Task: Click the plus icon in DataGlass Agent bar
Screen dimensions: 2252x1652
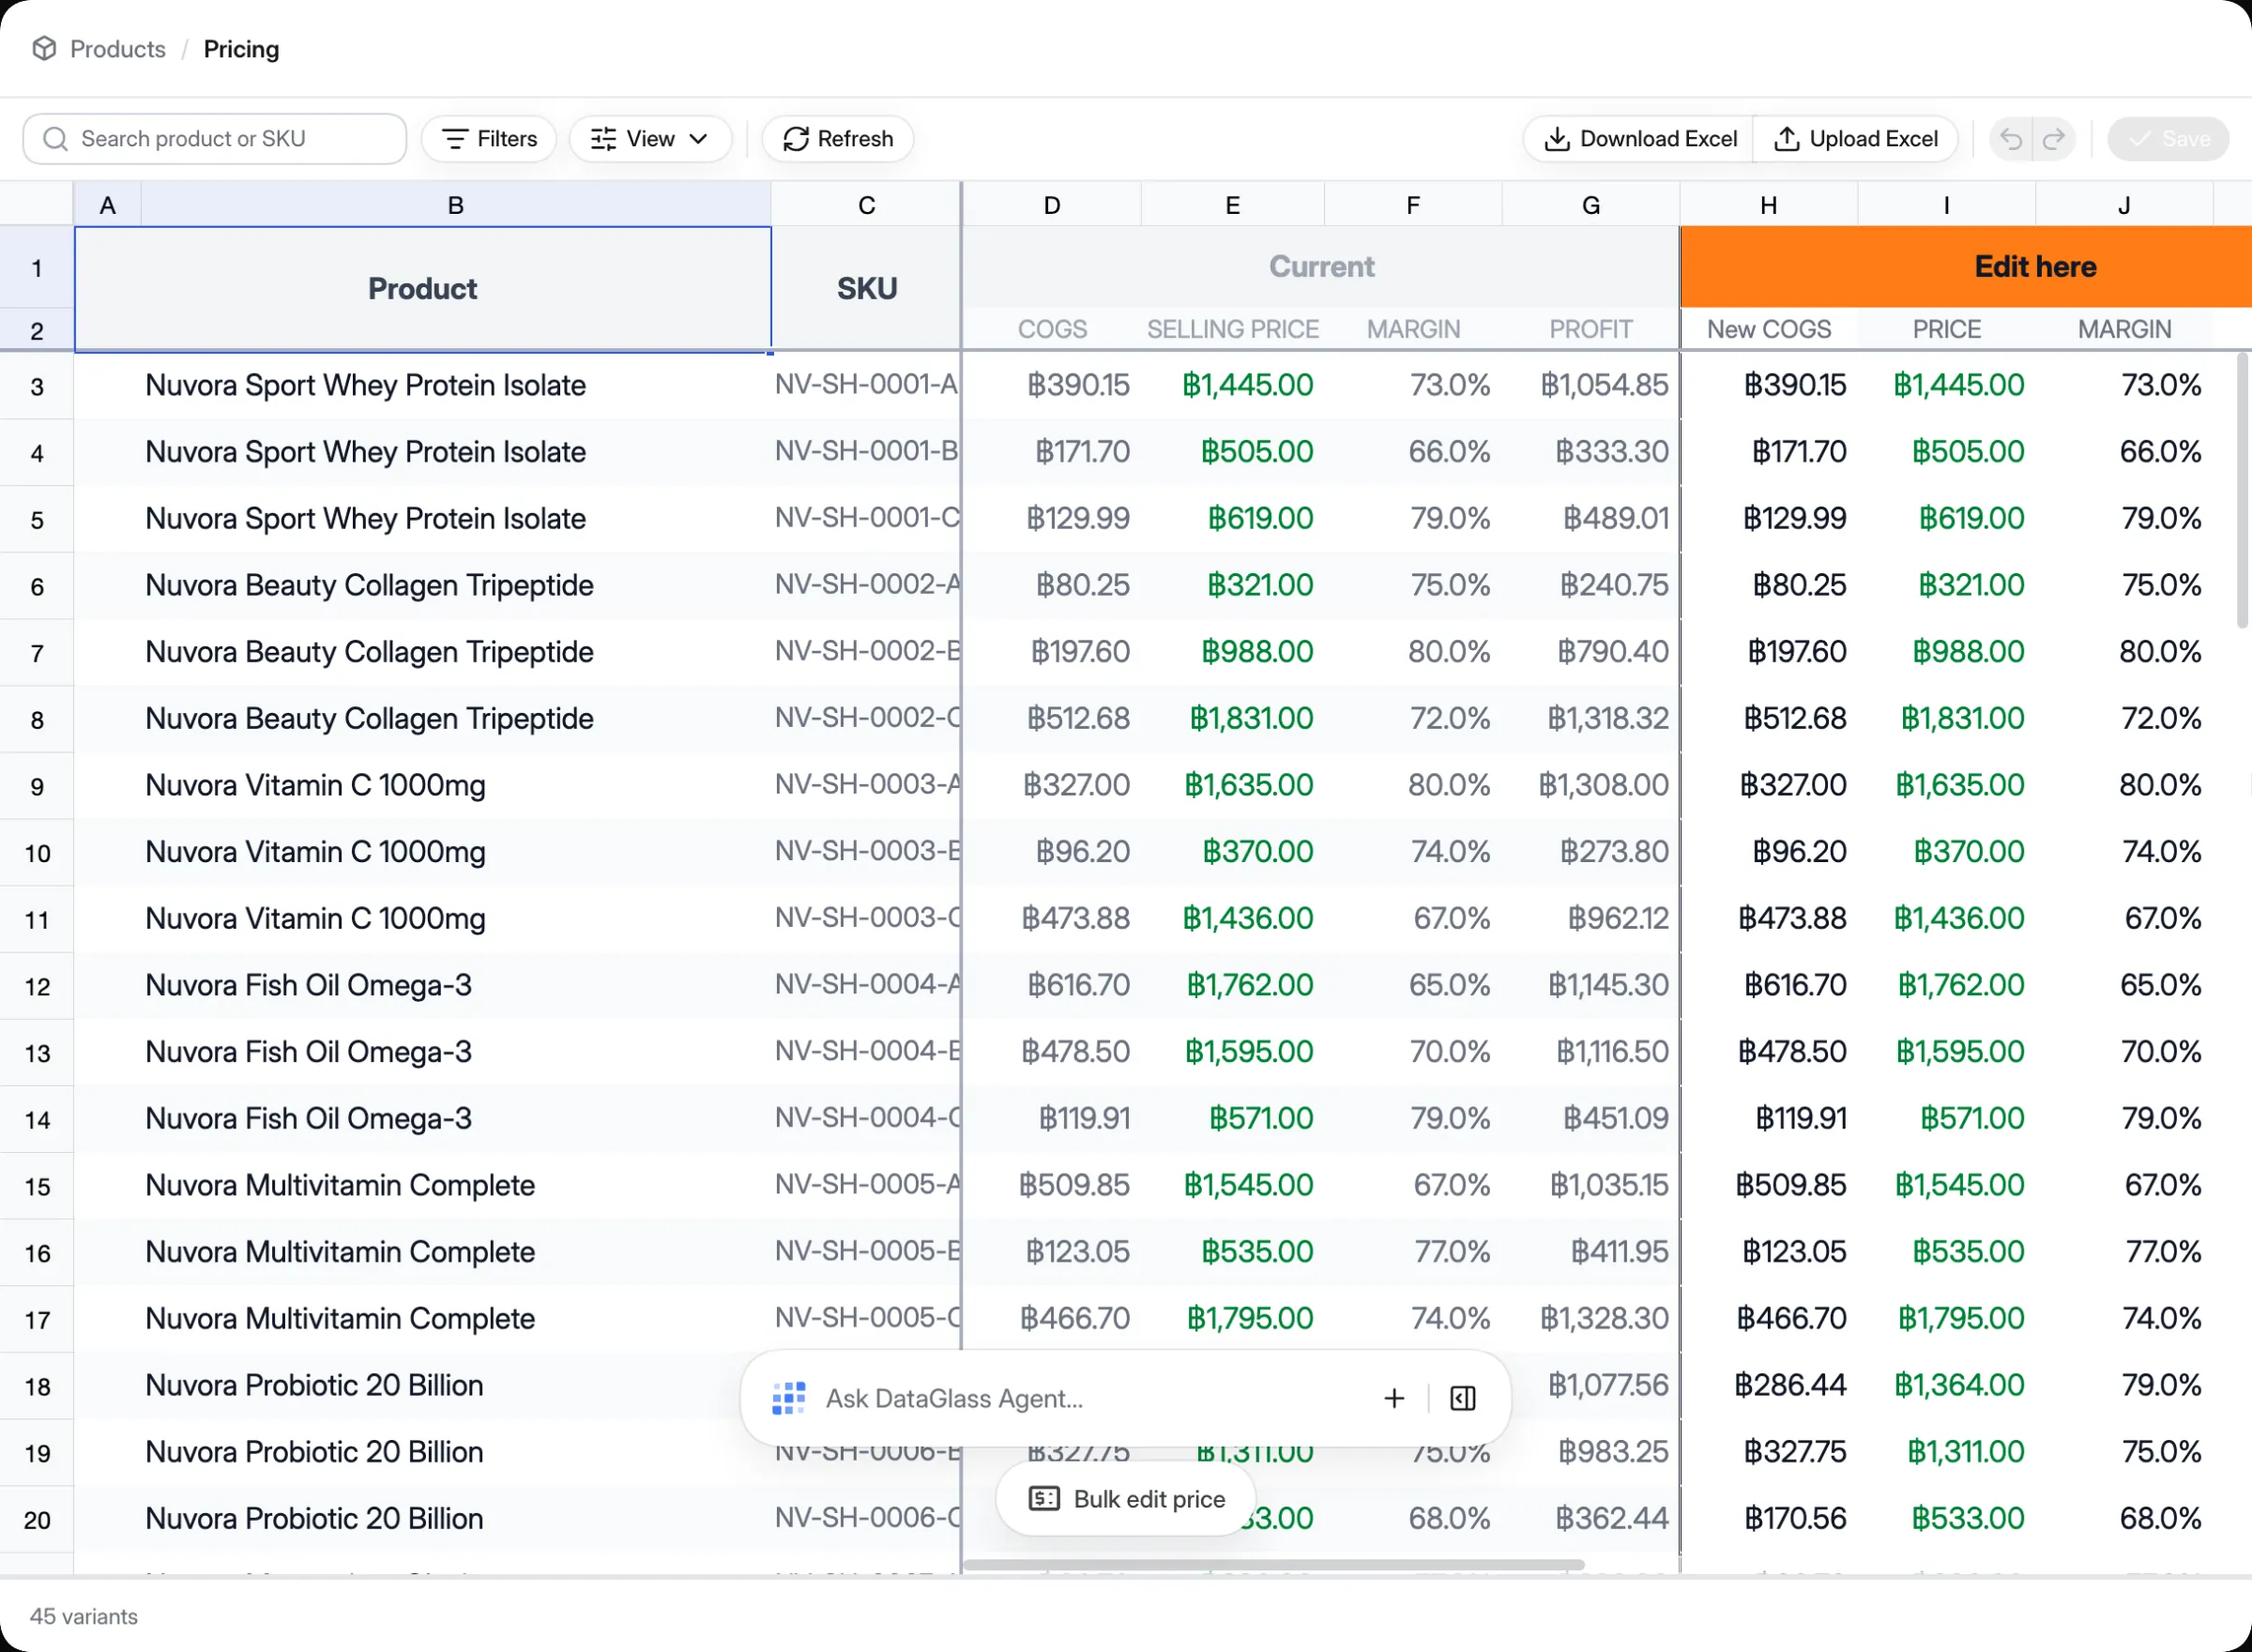Action: coord(1394,1398)
